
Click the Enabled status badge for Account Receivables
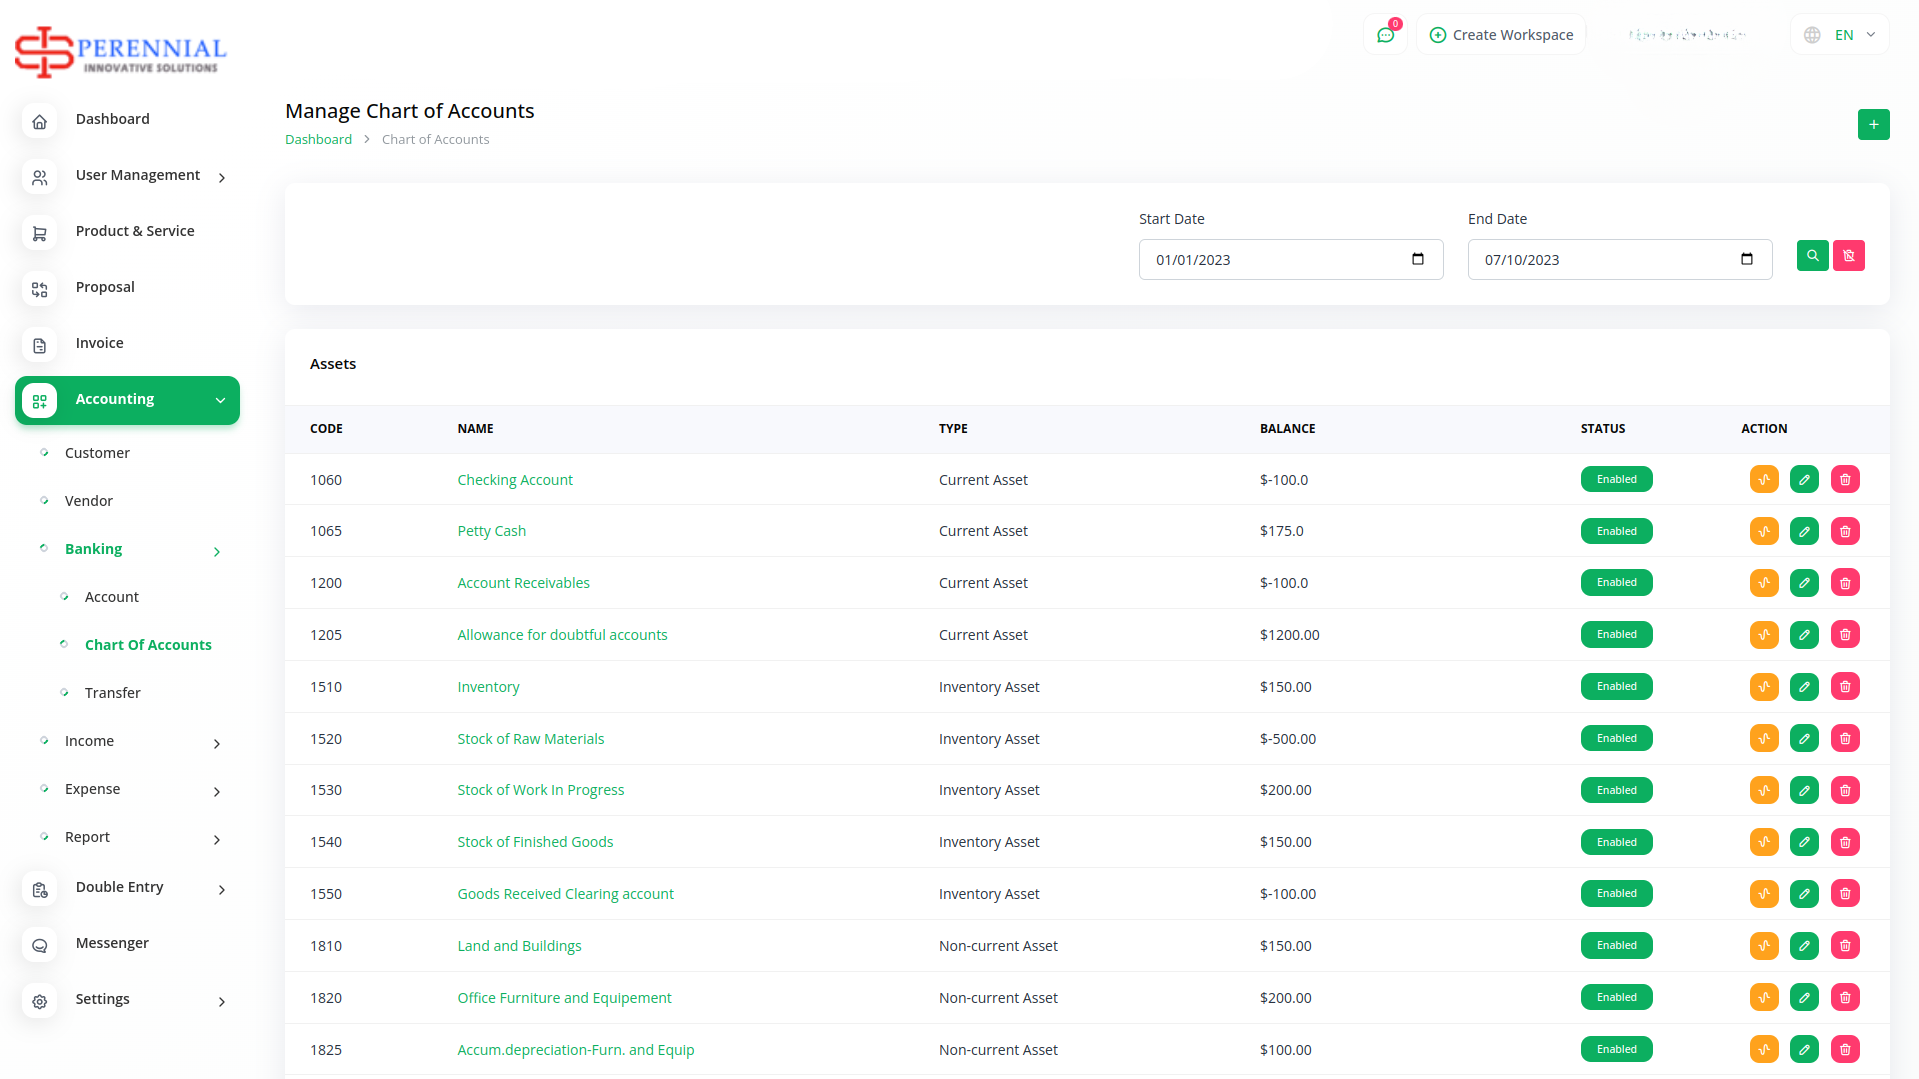[x=1616, y=583]
